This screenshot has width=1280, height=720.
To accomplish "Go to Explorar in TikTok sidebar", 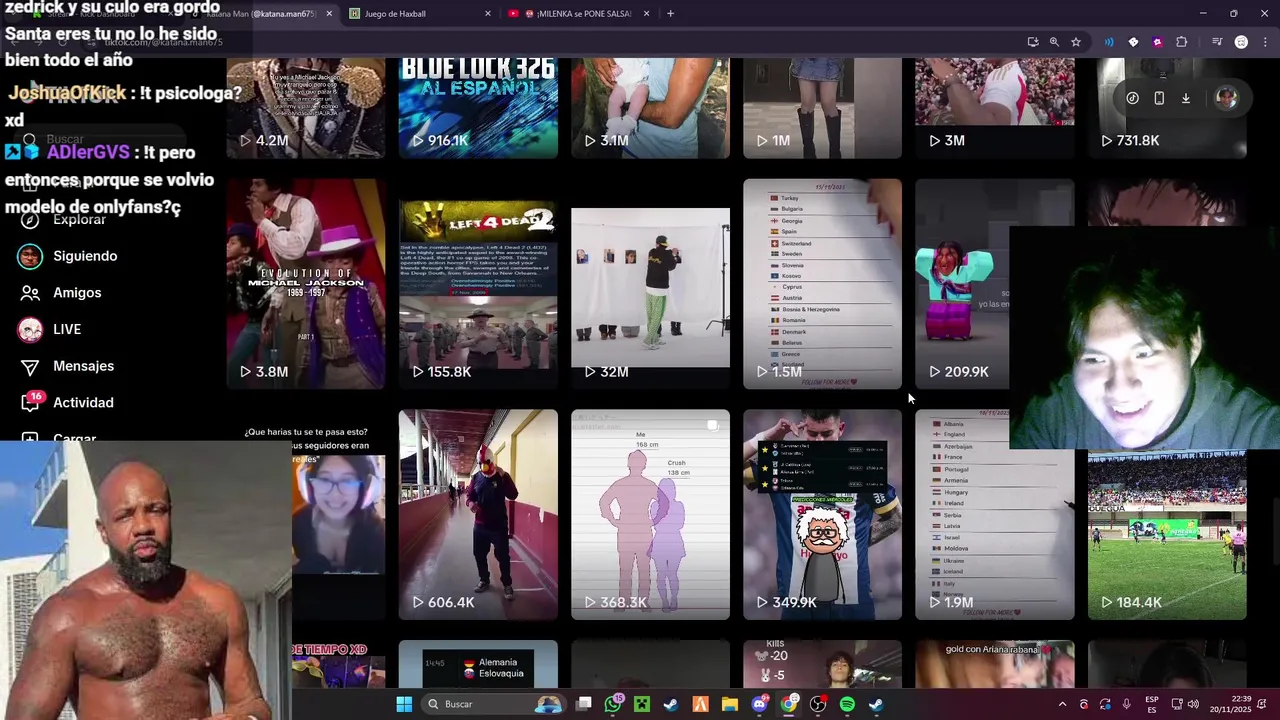I will click(x=79, y=220).
